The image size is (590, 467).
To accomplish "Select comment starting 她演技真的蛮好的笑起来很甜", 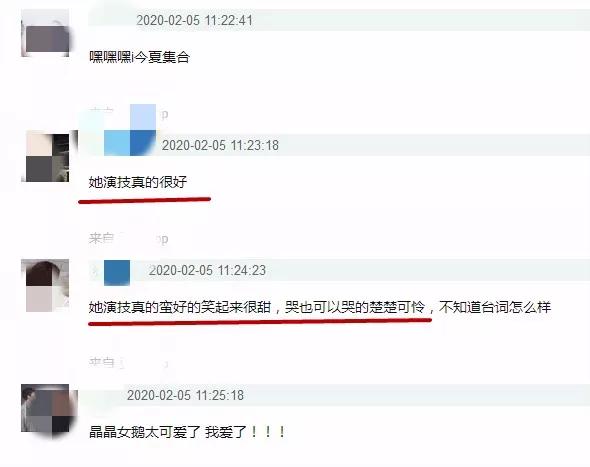I will (x=319, y=307).
